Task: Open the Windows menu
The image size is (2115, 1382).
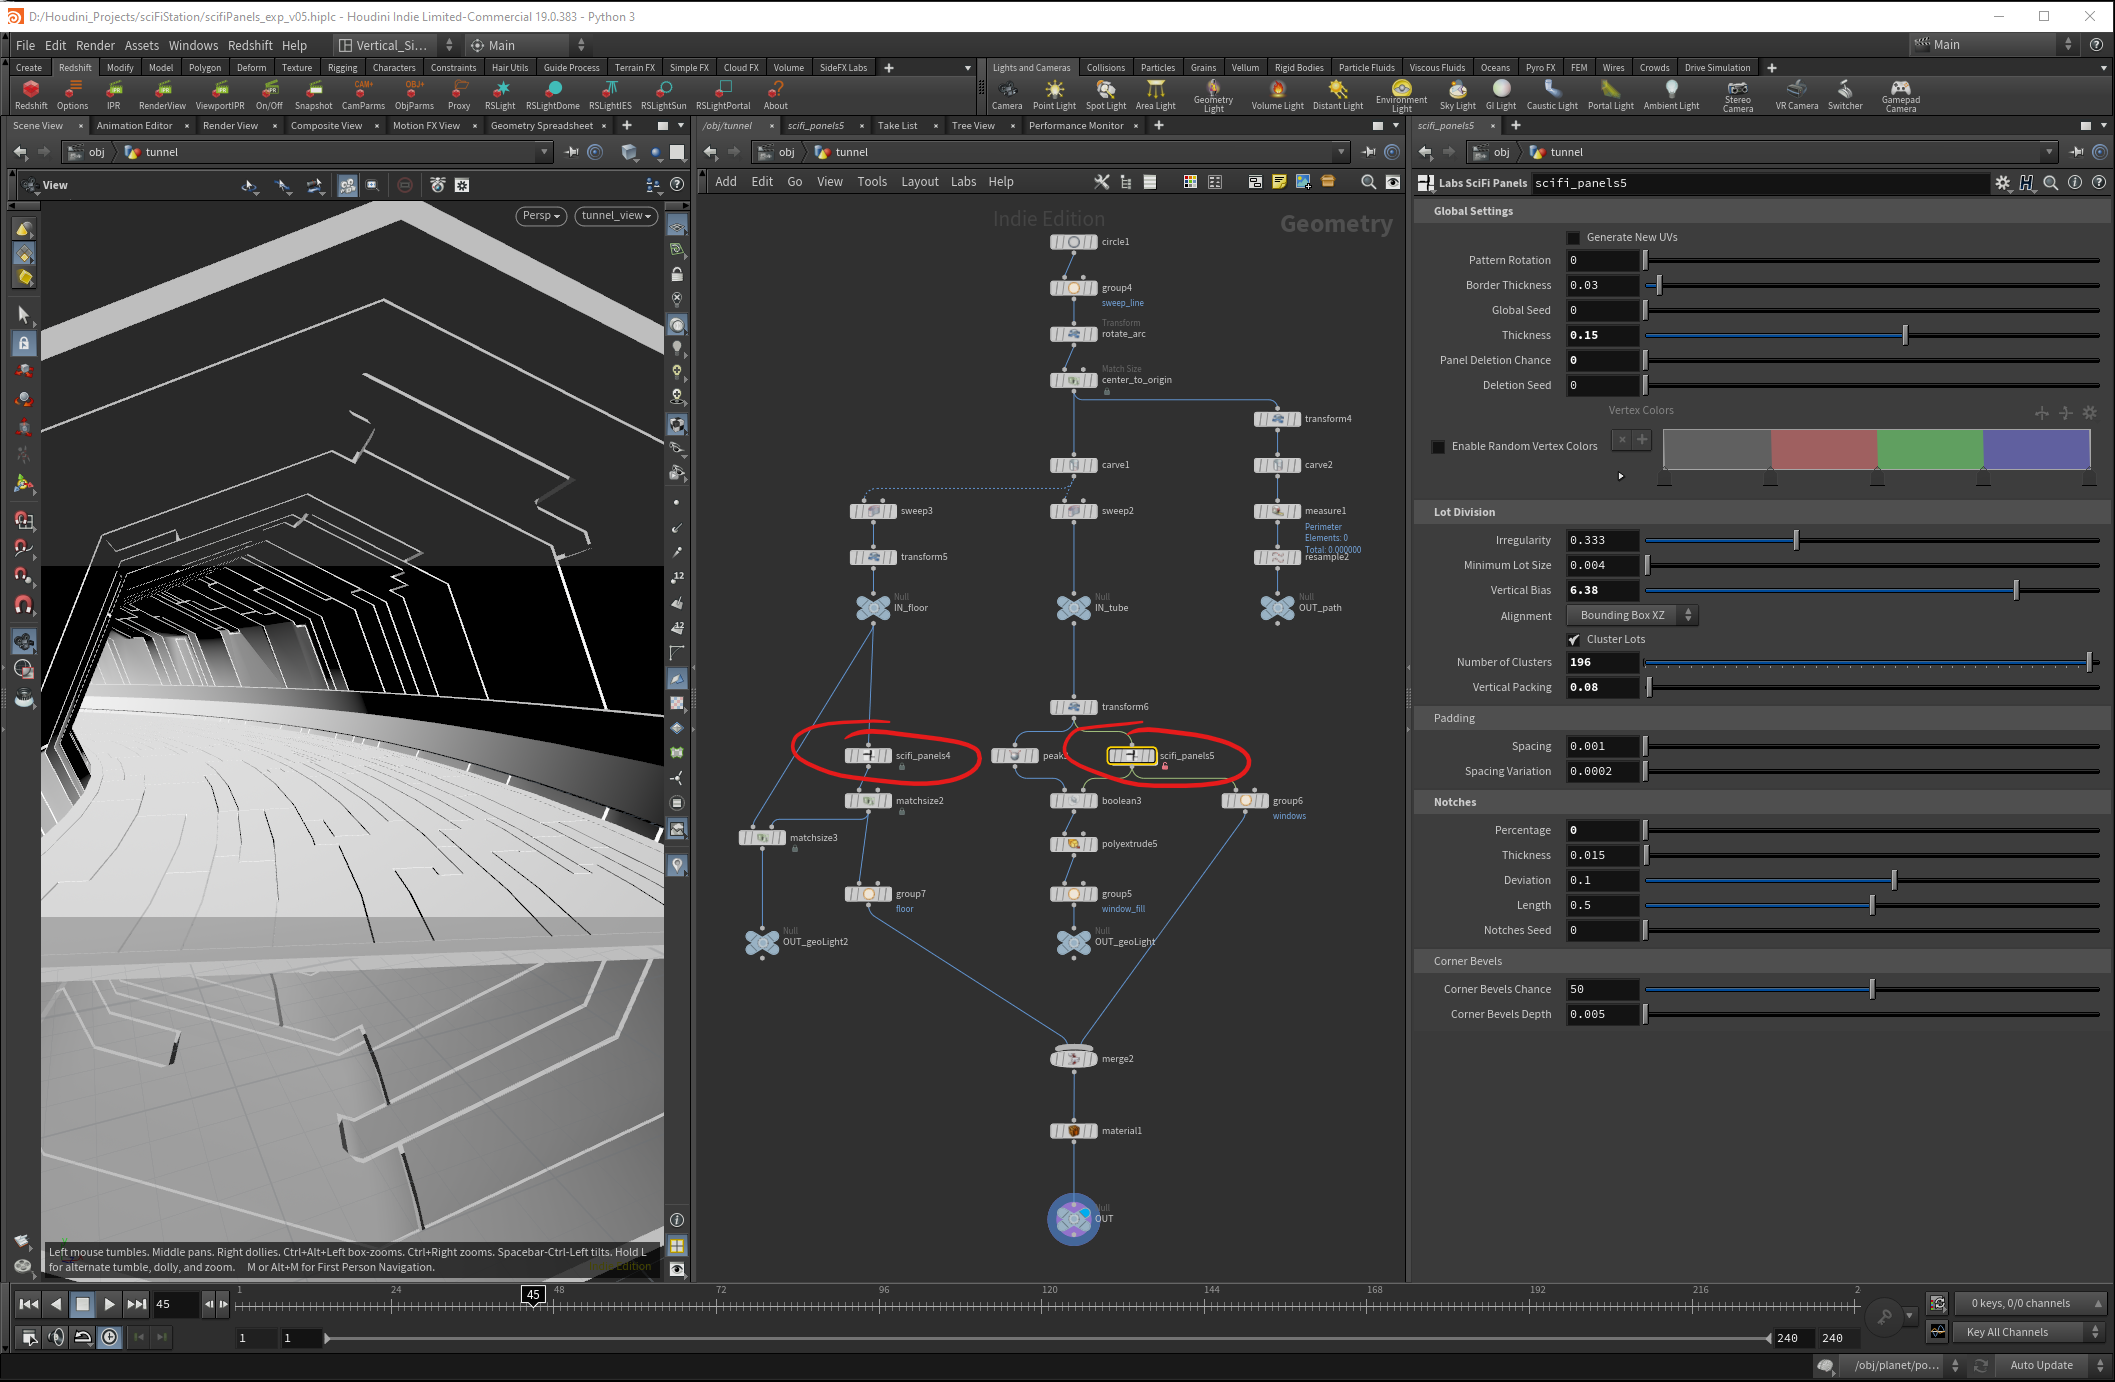Action: 193,45
